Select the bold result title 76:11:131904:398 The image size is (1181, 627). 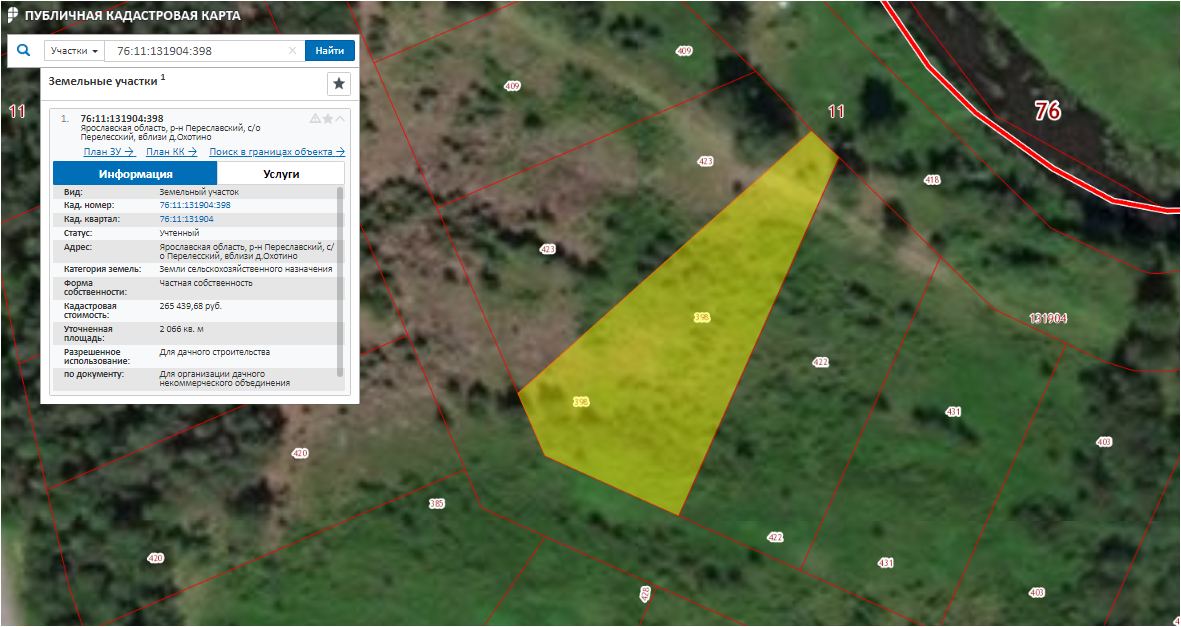point(122,118)
